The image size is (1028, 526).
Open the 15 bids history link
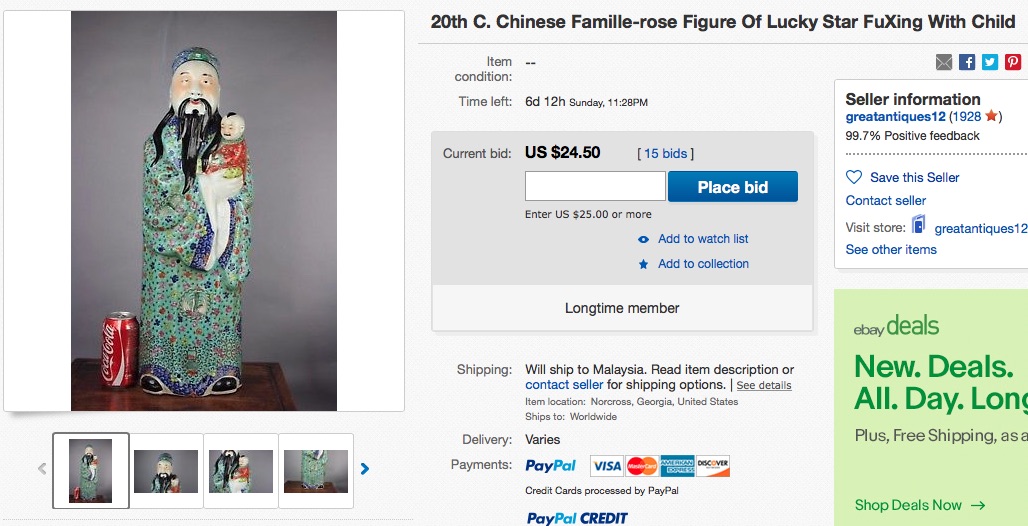tap(665, 153)
